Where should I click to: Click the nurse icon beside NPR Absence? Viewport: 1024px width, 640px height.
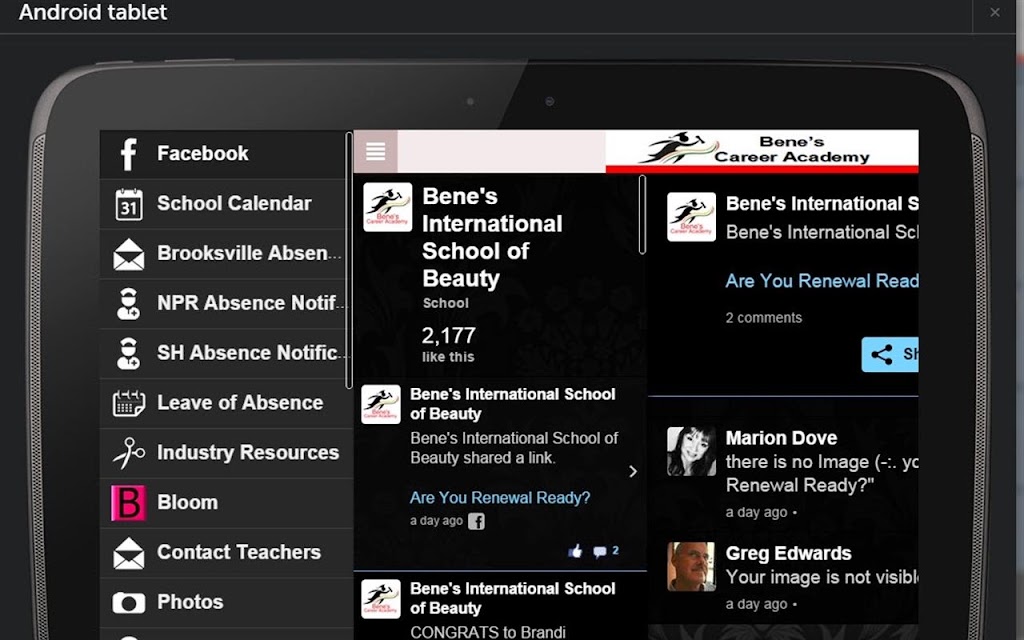(x=129, y=304)
